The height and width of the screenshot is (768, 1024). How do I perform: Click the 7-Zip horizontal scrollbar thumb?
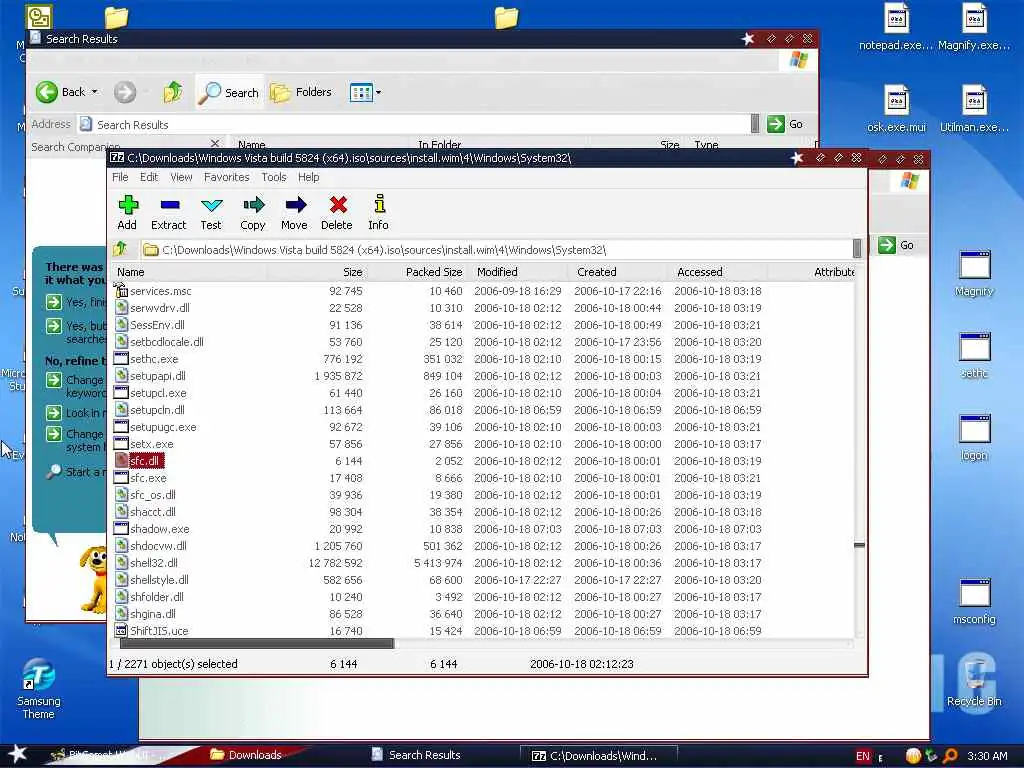coord(257,644)
